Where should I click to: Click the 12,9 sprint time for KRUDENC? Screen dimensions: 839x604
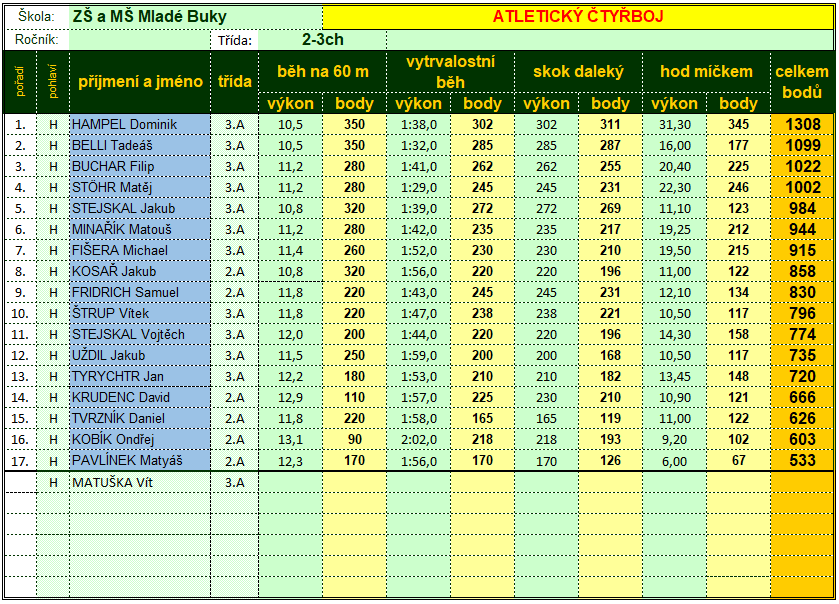coord(291,397)
